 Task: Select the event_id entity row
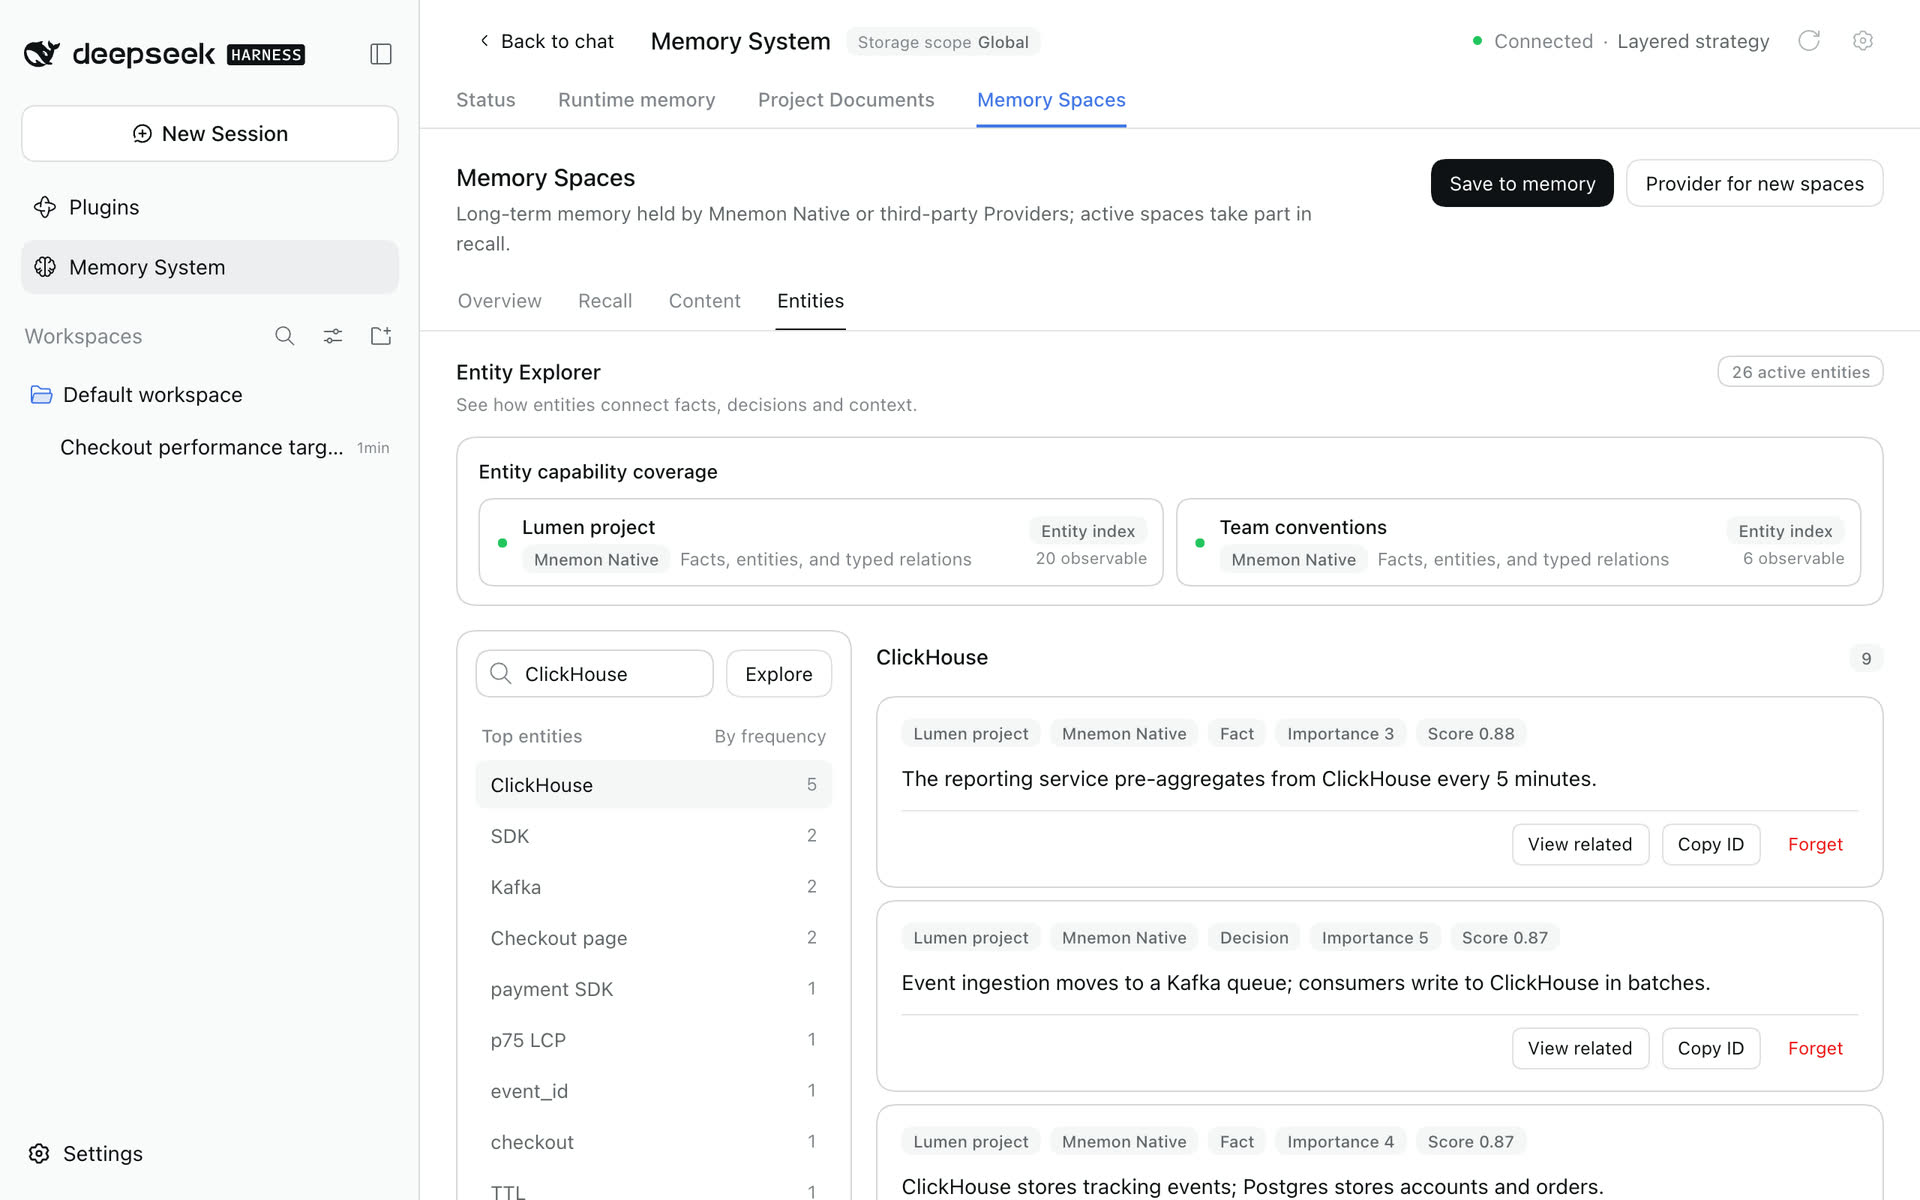click(x=654, y=1091)
